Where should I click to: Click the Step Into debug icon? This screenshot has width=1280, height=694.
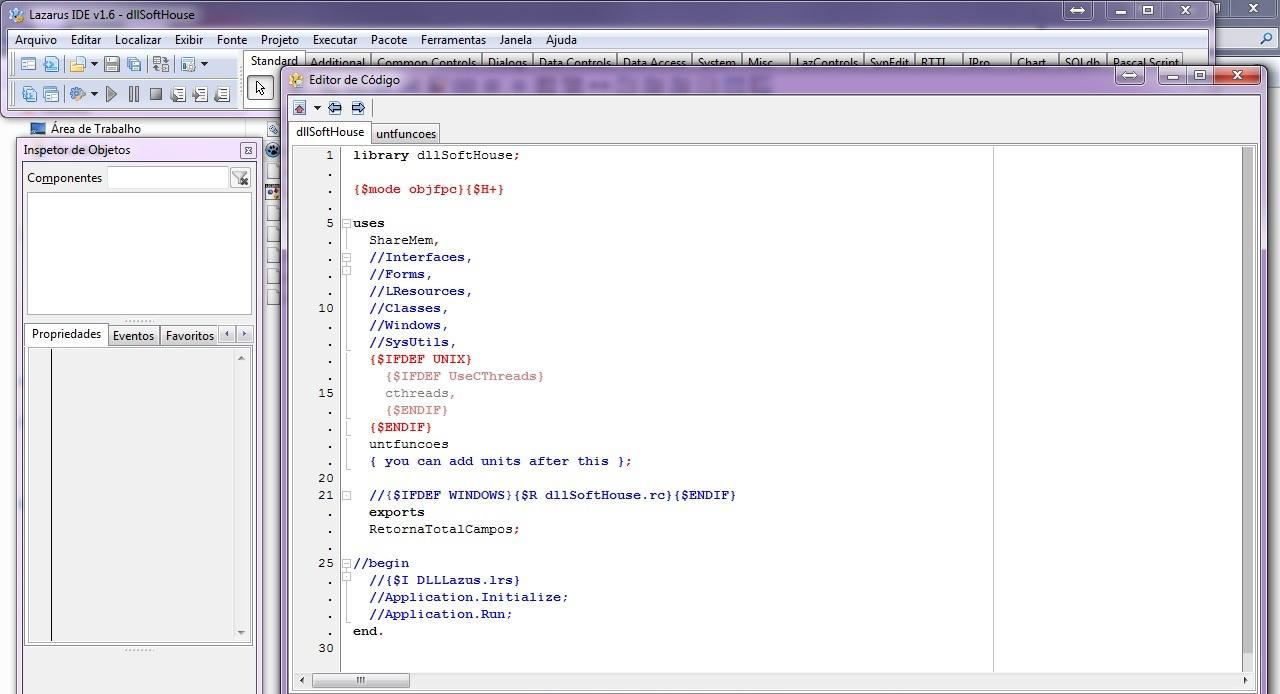pos(178,94)
